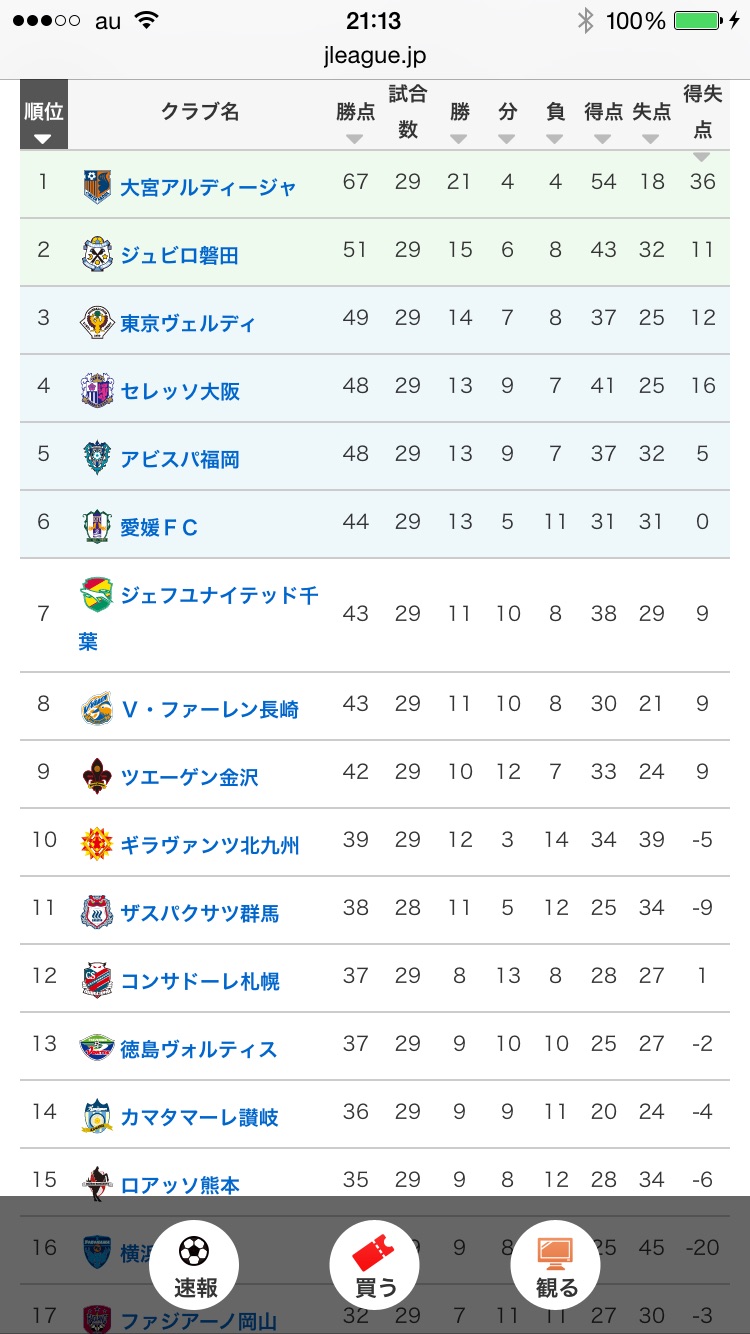Open the 買う ticket purchase button

[x=375, y=1265]
